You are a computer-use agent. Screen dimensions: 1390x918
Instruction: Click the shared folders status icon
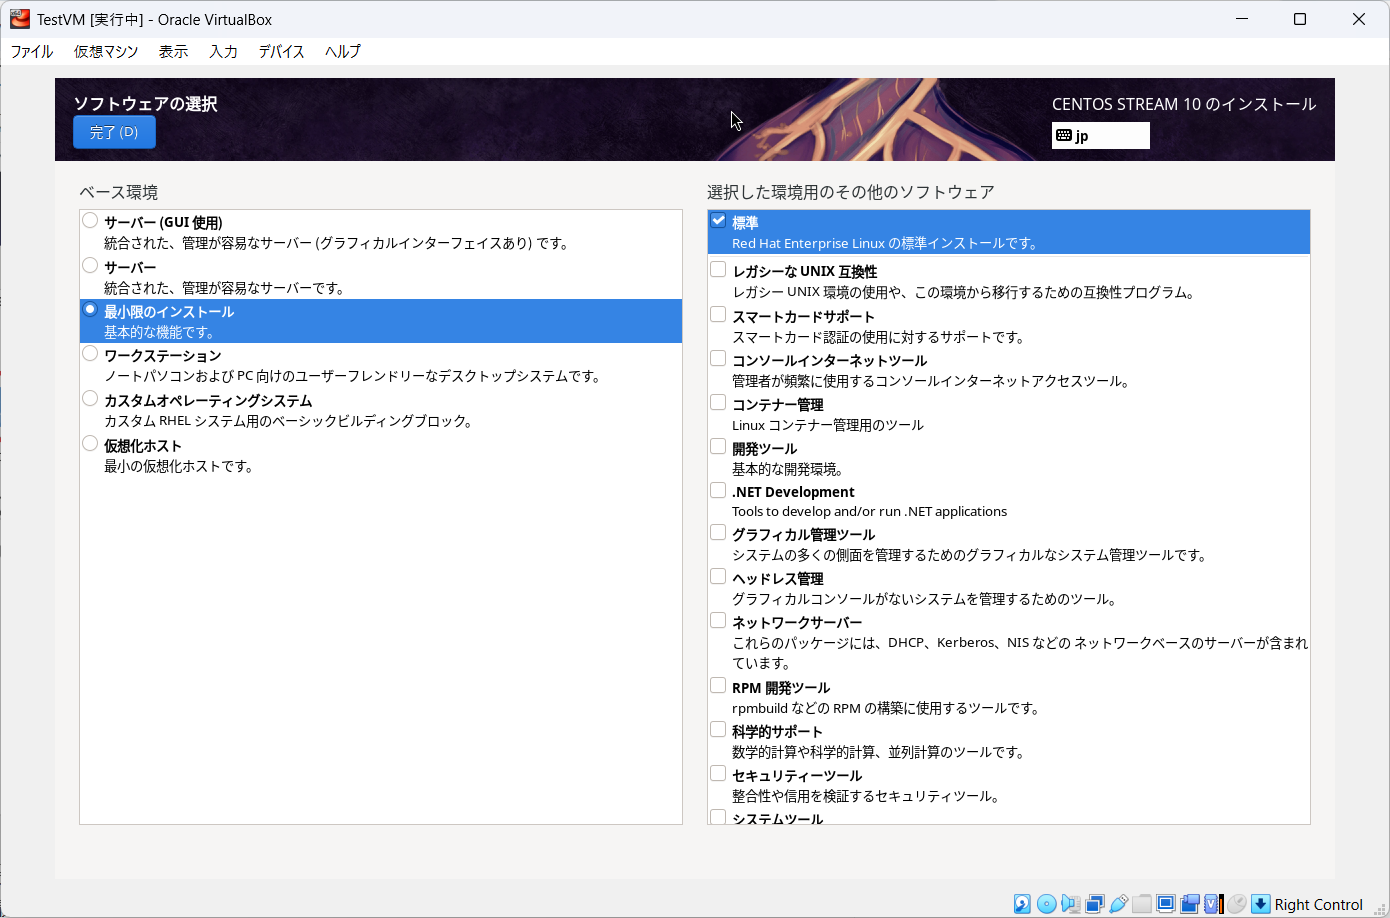coord(1142,904)
